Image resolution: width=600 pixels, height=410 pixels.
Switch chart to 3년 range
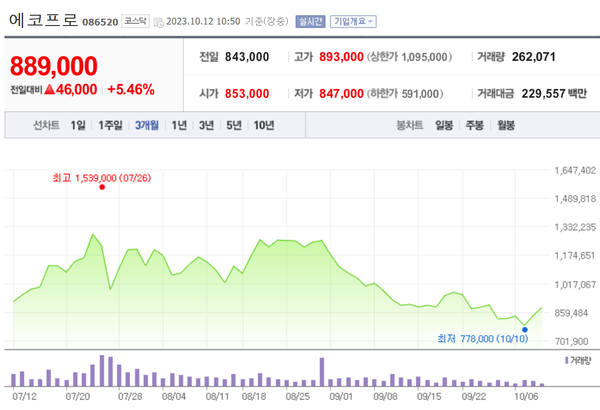pyautogui.click(x=206, y=125)
